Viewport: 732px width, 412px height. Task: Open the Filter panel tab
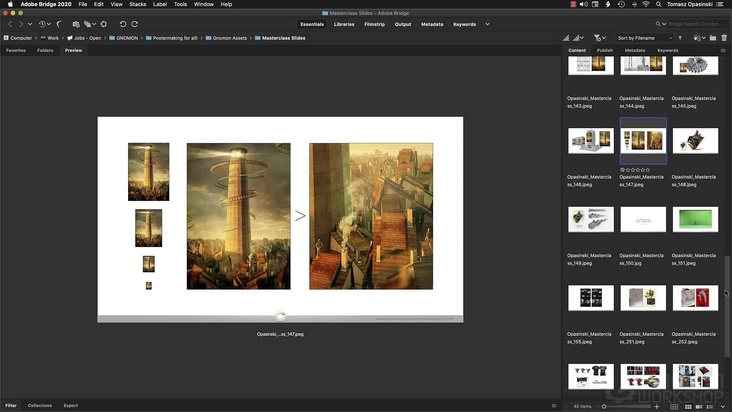(x=11, y=405)
